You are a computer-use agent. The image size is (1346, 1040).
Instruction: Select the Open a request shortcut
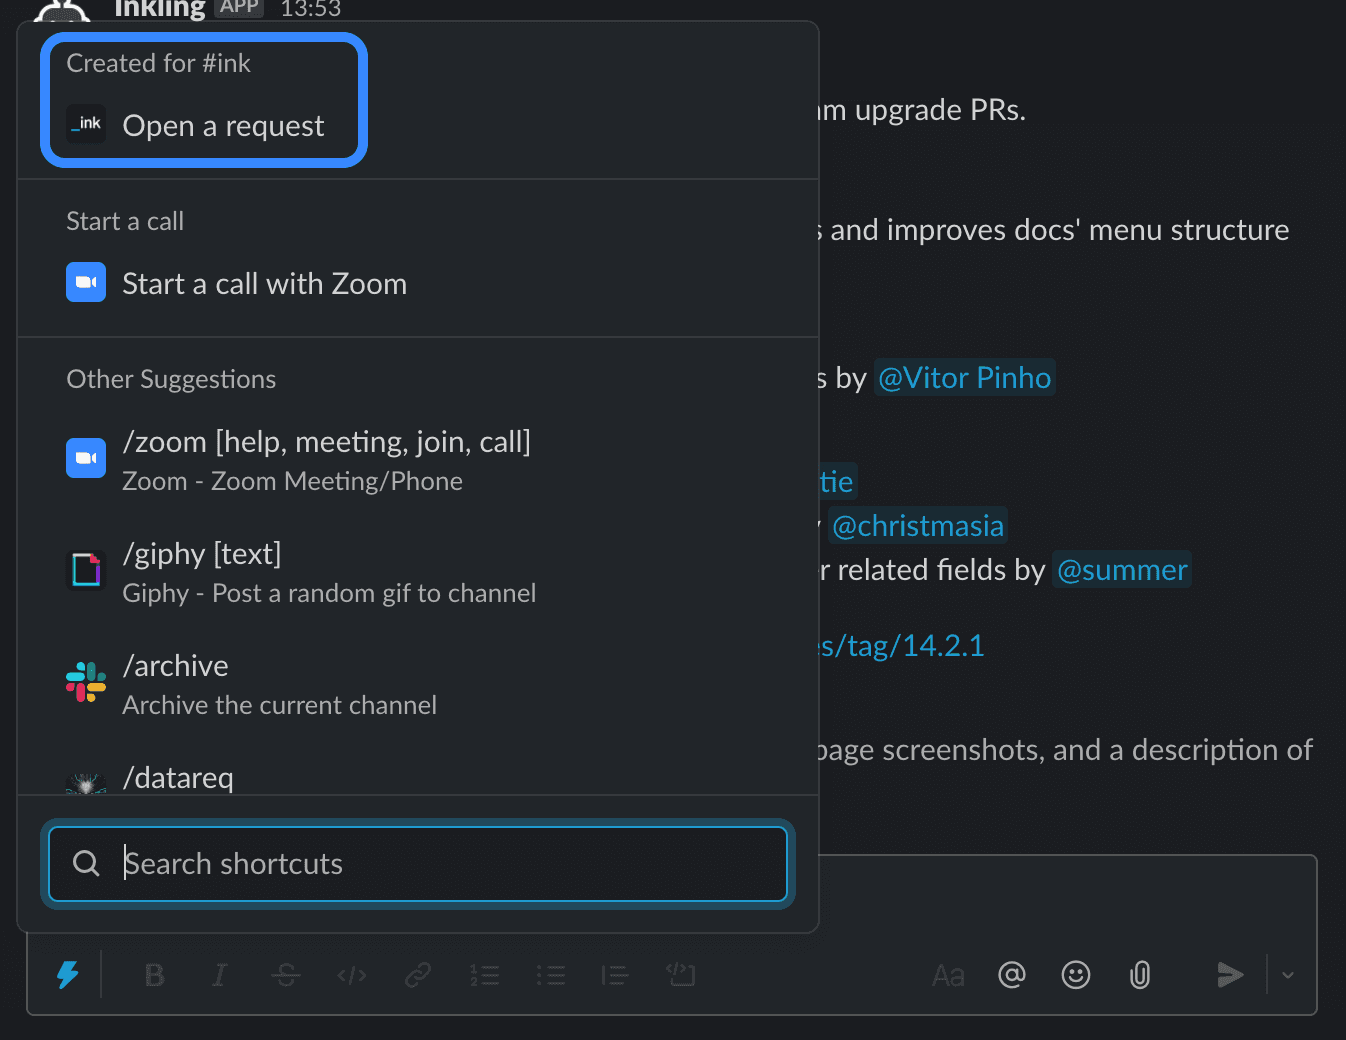[222, 126]
